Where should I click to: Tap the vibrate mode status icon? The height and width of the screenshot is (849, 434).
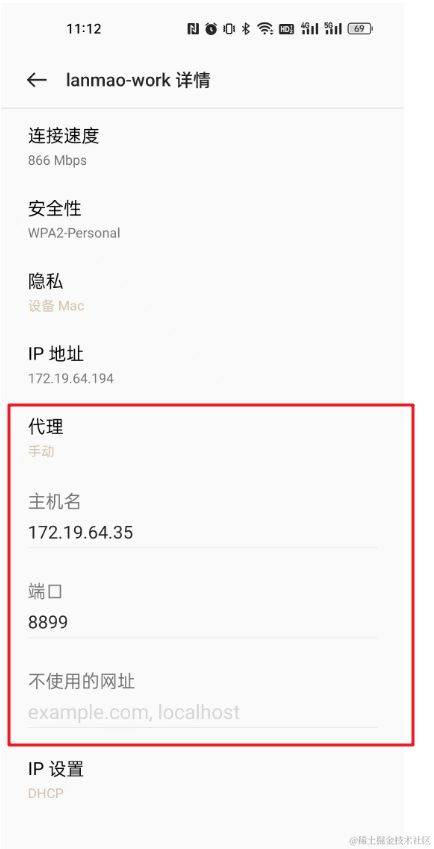[229, 29]
